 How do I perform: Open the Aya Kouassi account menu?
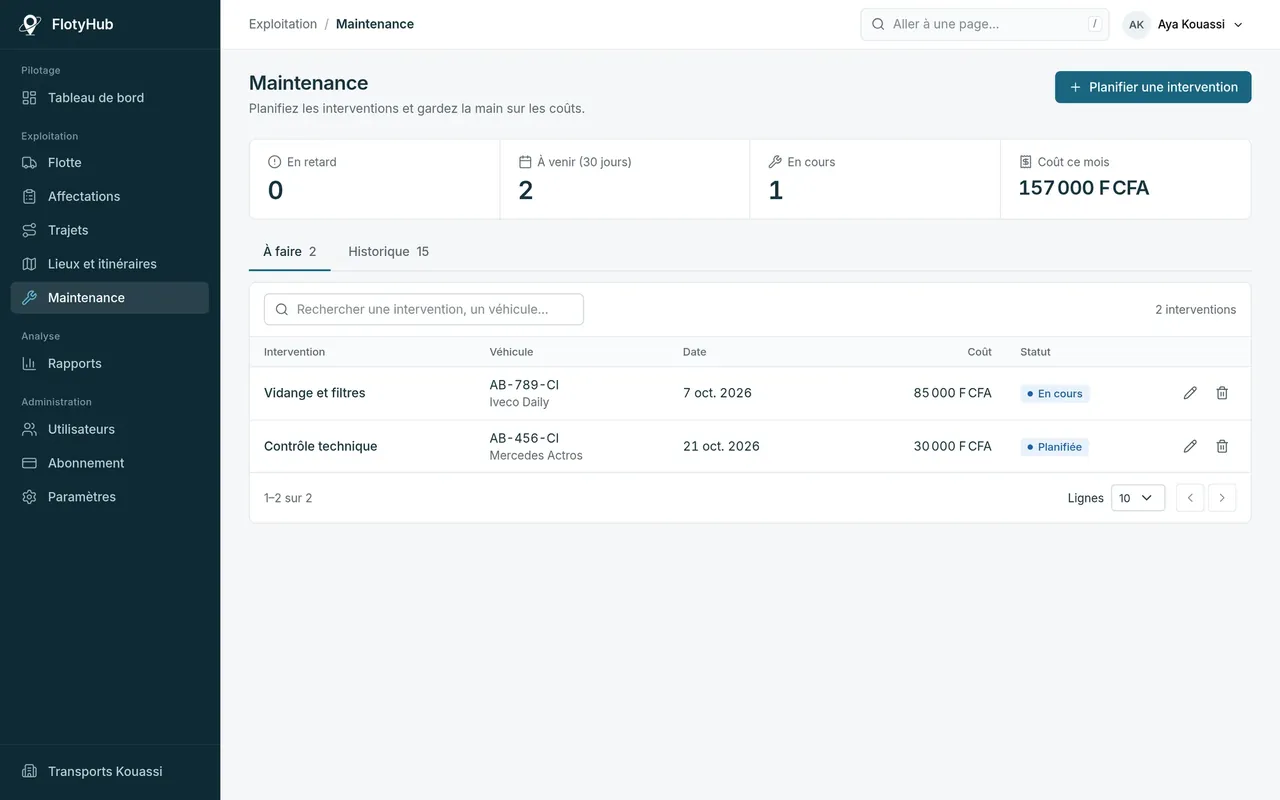[x=1184, y=24]
